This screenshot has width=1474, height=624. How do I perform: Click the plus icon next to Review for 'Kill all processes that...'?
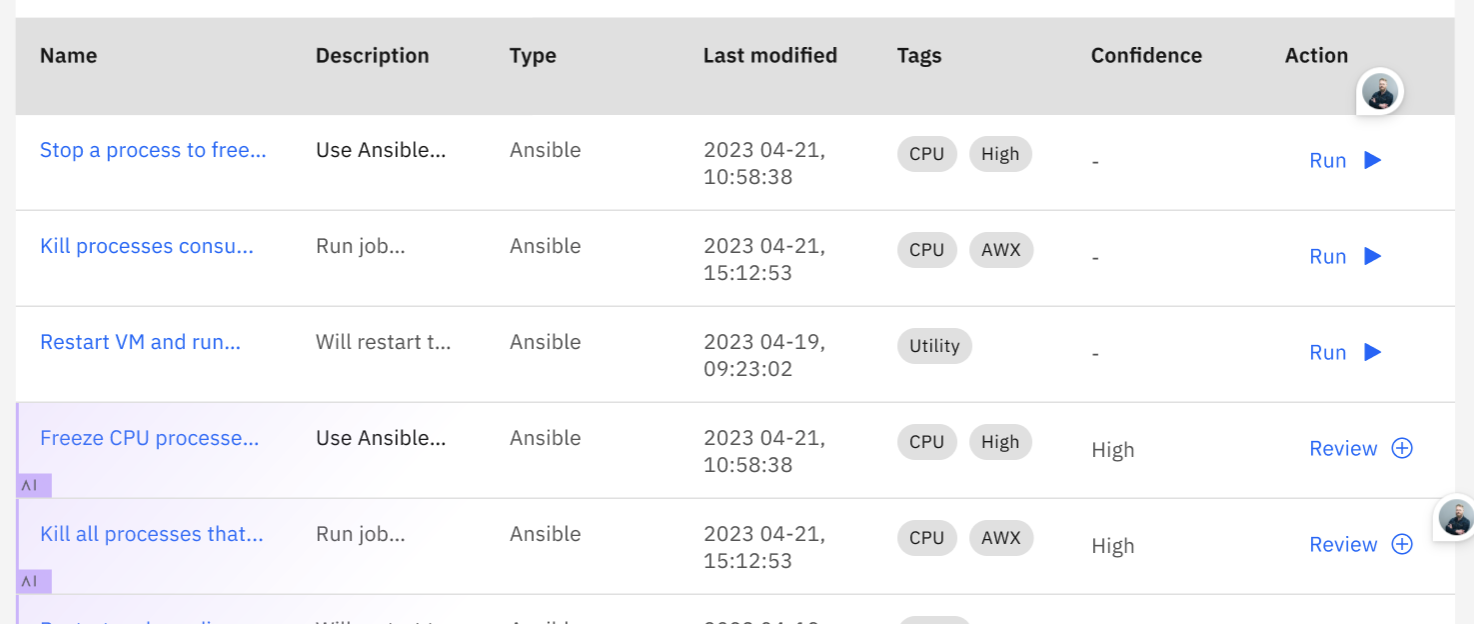pos(1403,544)
